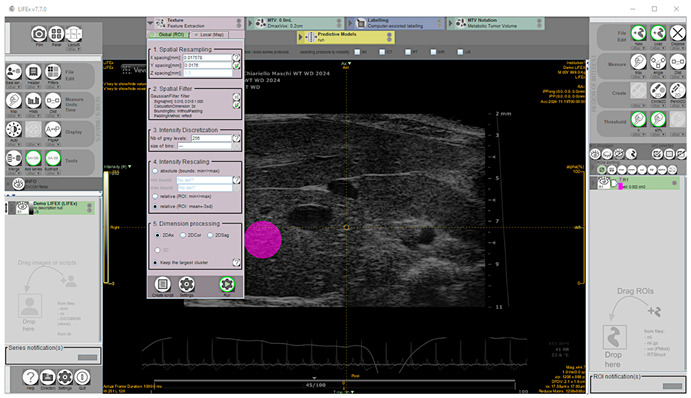The height and width of the screenshot is (398, 691).
Task: Open the Merge series tool
Action: (x=14, y=158)
